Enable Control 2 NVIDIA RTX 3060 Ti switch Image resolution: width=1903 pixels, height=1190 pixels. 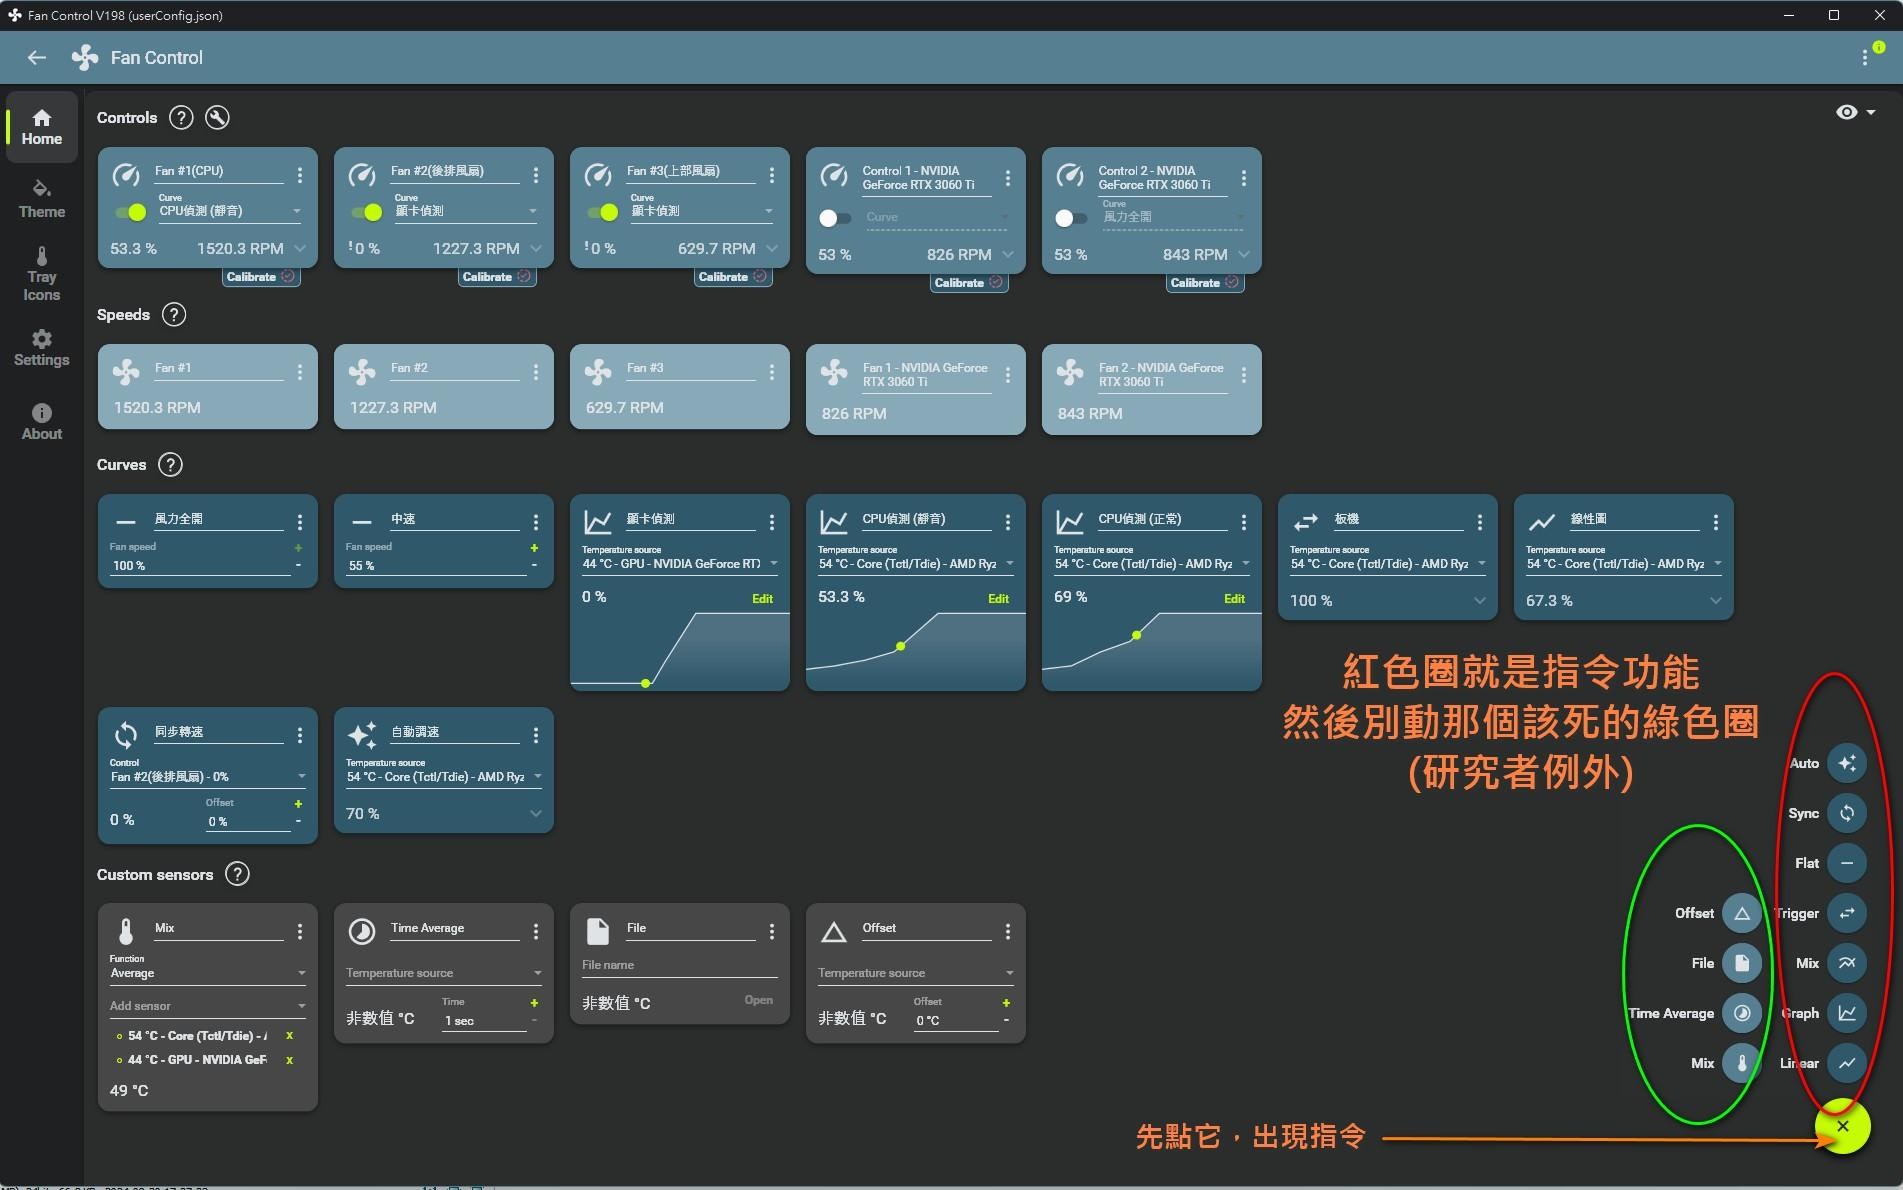[1071, 218]
